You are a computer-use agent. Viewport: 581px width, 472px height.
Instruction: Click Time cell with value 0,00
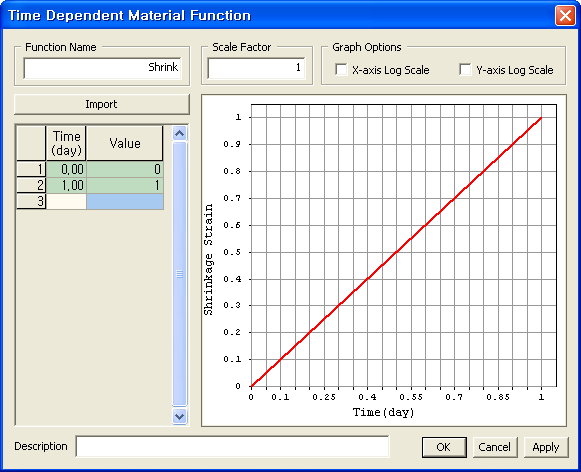coord(66,169)
